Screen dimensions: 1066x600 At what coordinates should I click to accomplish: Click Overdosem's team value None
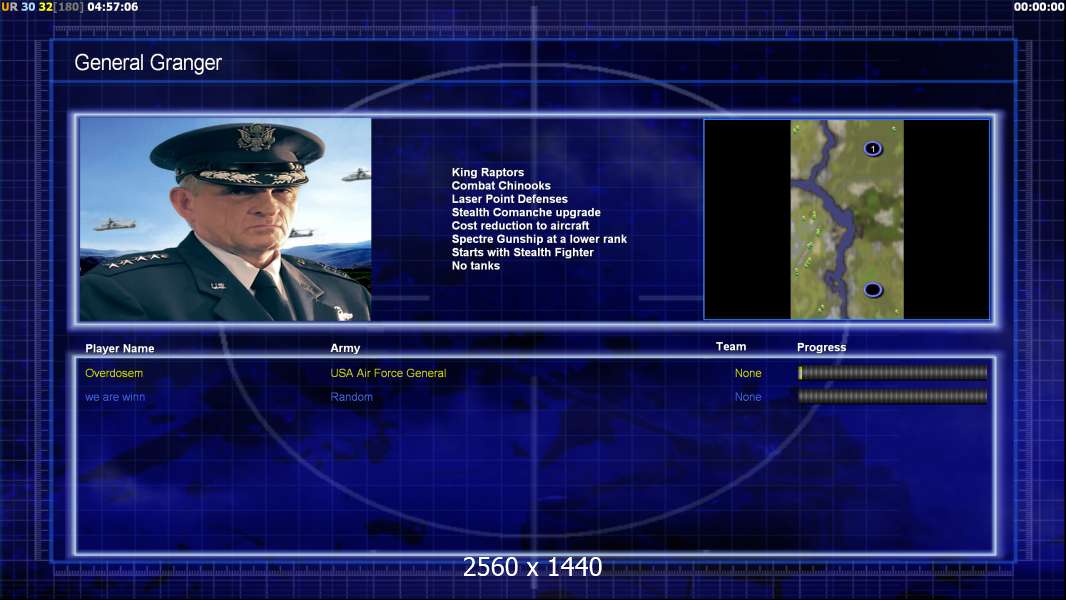748,373
